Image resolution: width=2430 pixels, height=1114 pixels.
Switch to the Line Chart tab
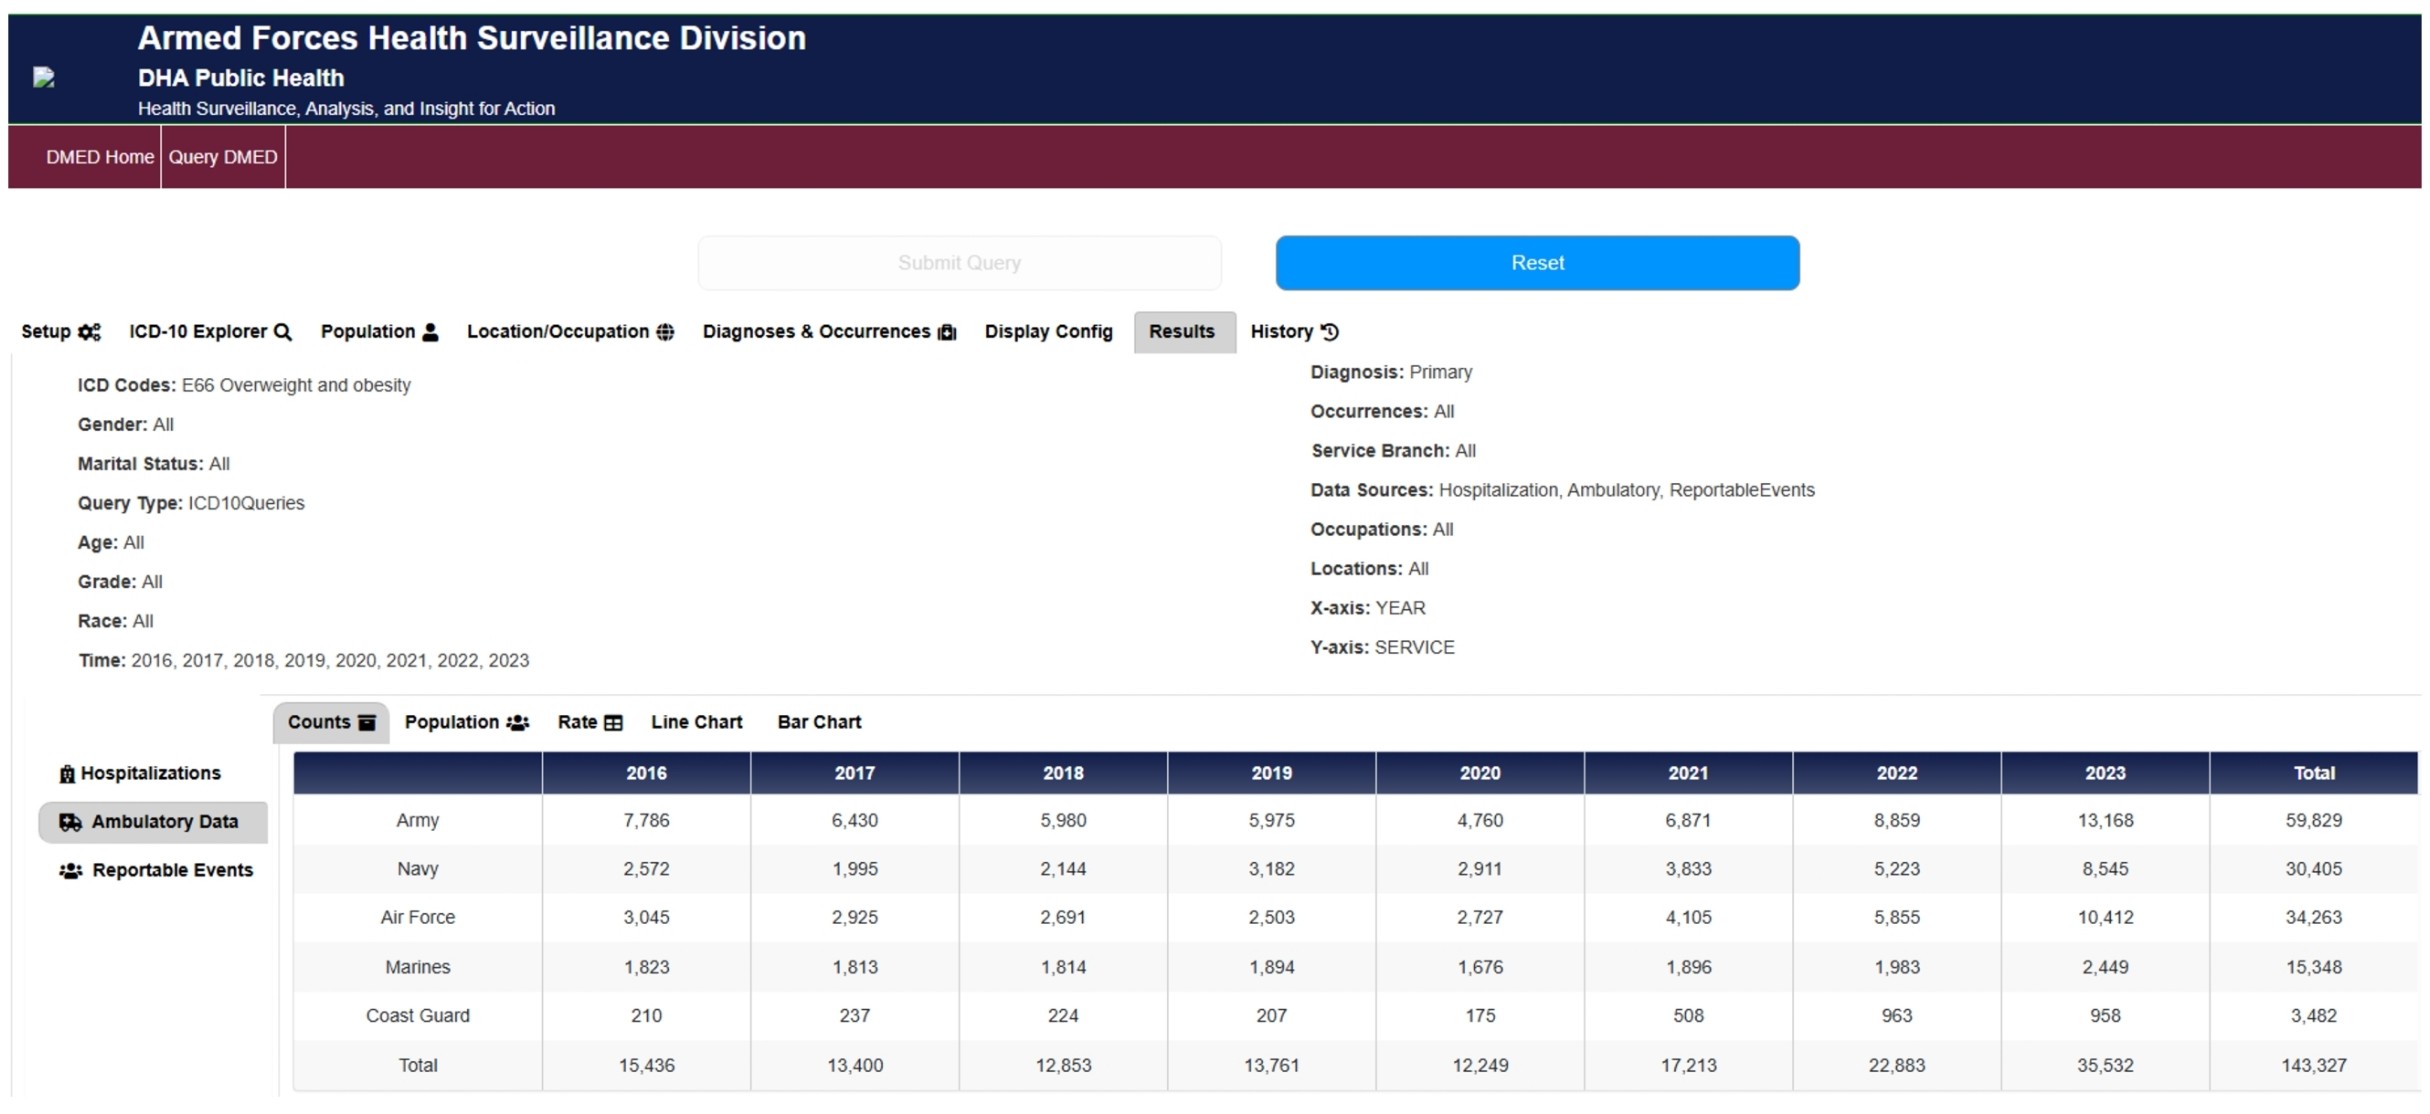coord(696,722)
